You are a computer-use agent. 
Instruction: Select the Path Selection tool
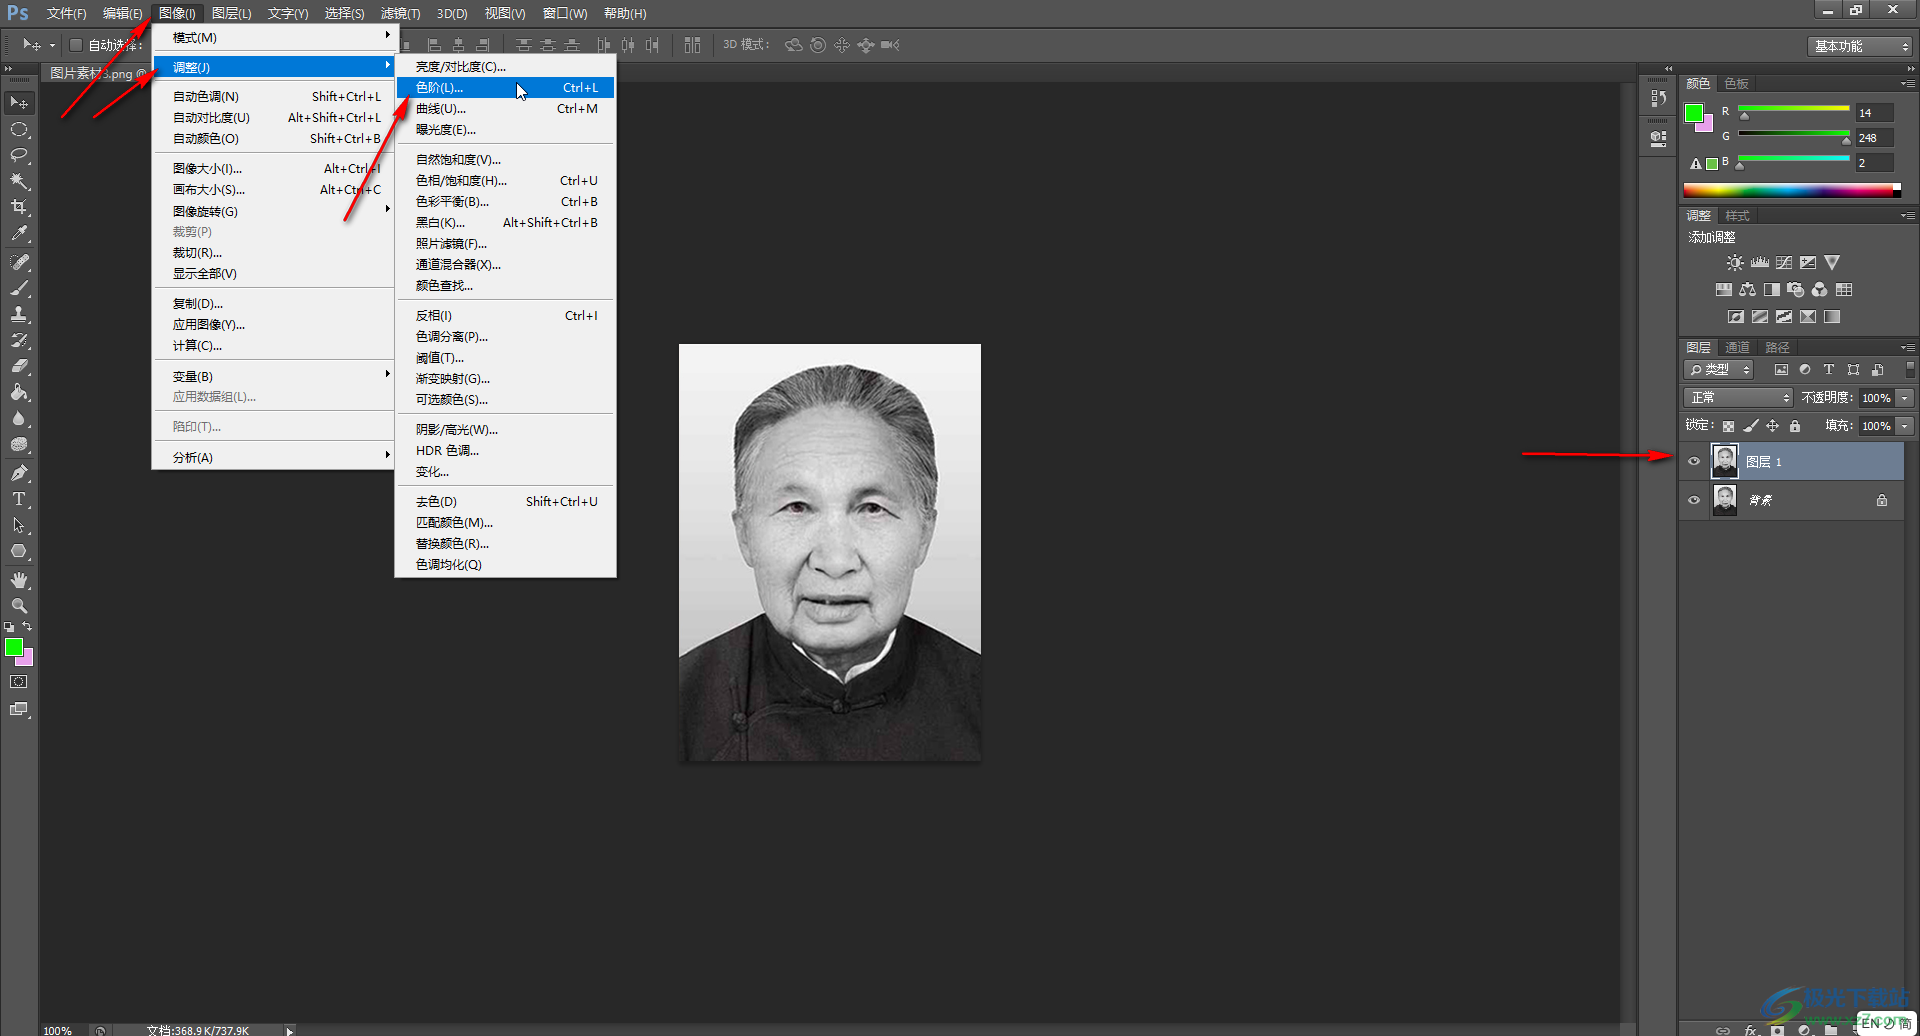point(19,525)
